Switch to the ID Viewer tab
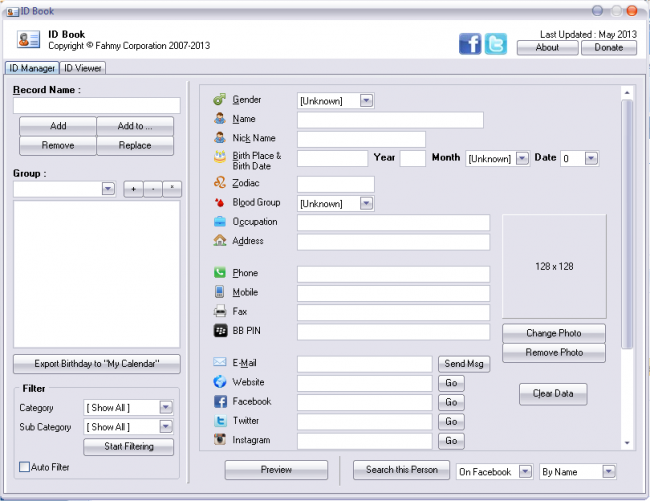The image size is (650, 501). tap(82, 68)
